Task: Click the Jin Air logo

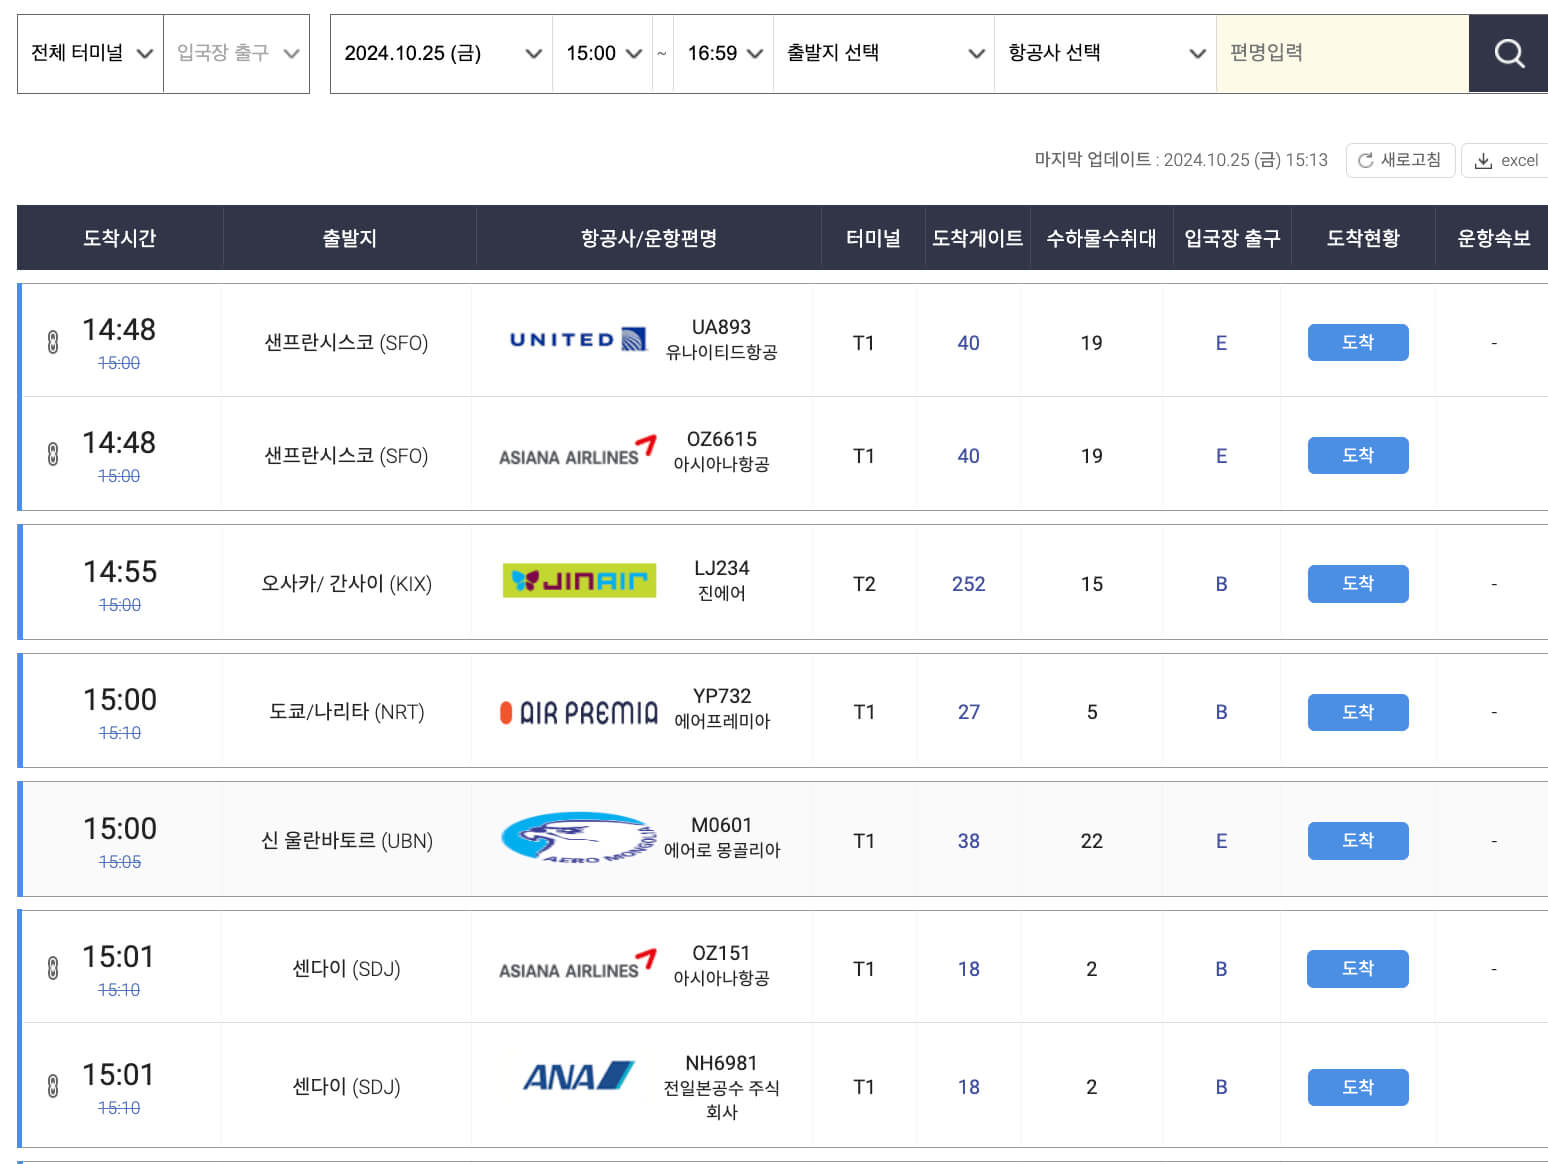Action: pyautogui.click(x=579, y=580)
